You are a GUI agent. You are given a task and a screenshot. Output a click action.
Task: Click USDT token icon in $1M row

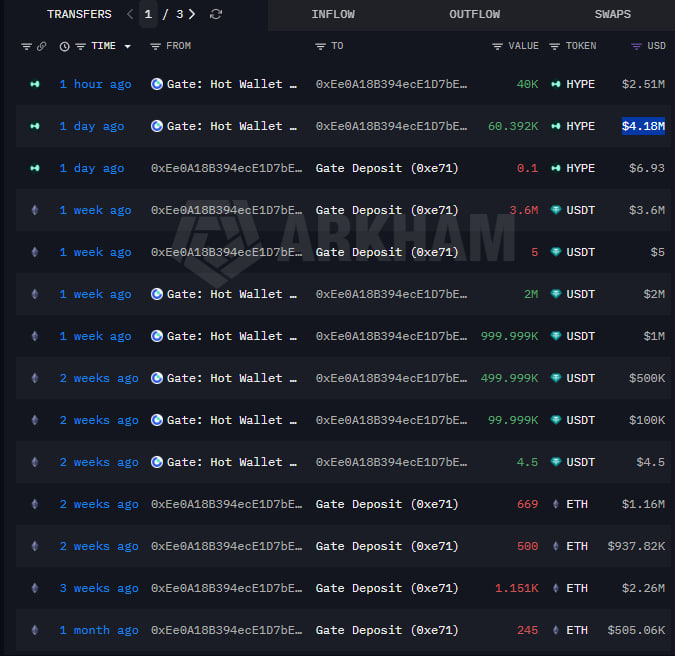coord(556,336)
